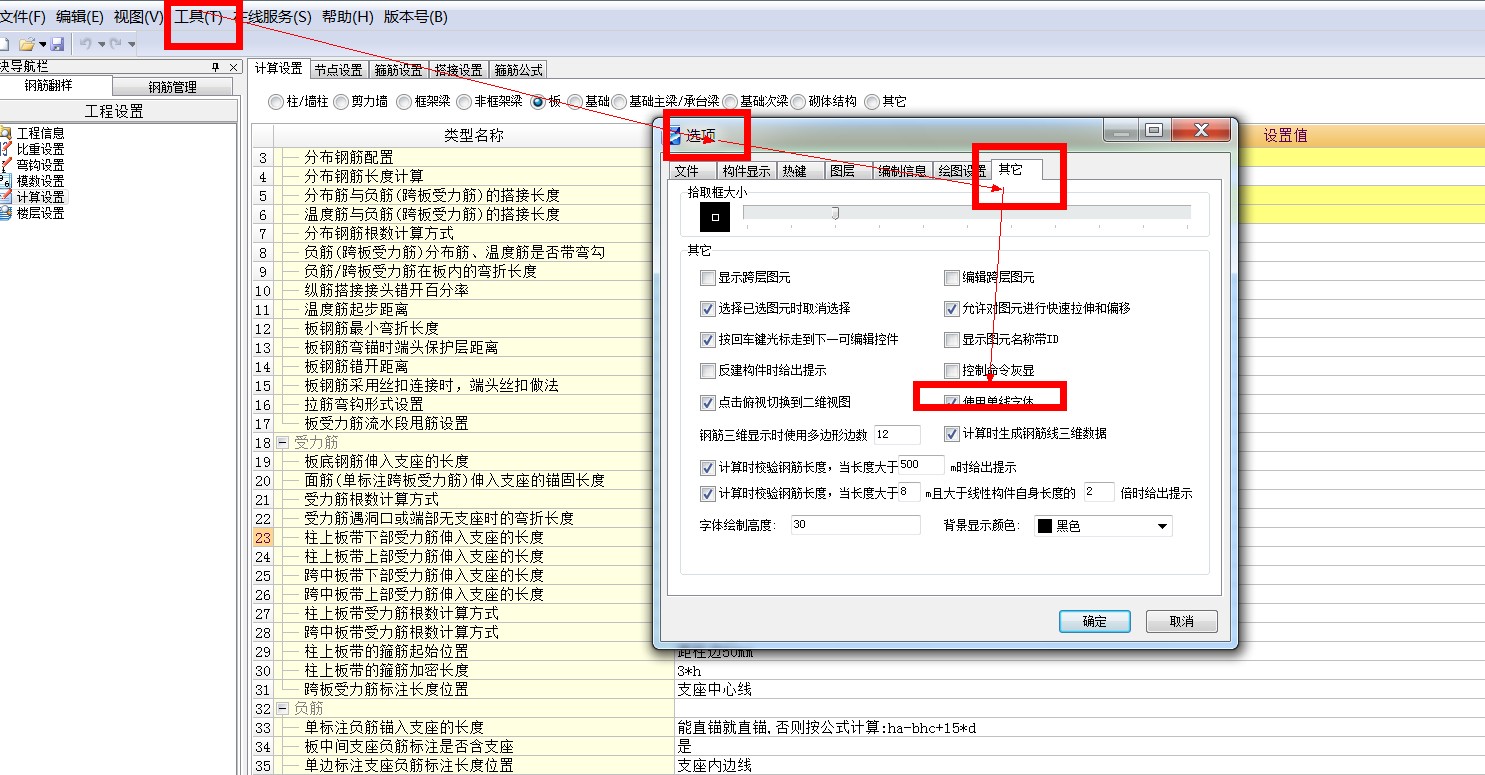Click the 取消 button
This screenshot has width=1485, height=775.
(x=1182, y=621)
